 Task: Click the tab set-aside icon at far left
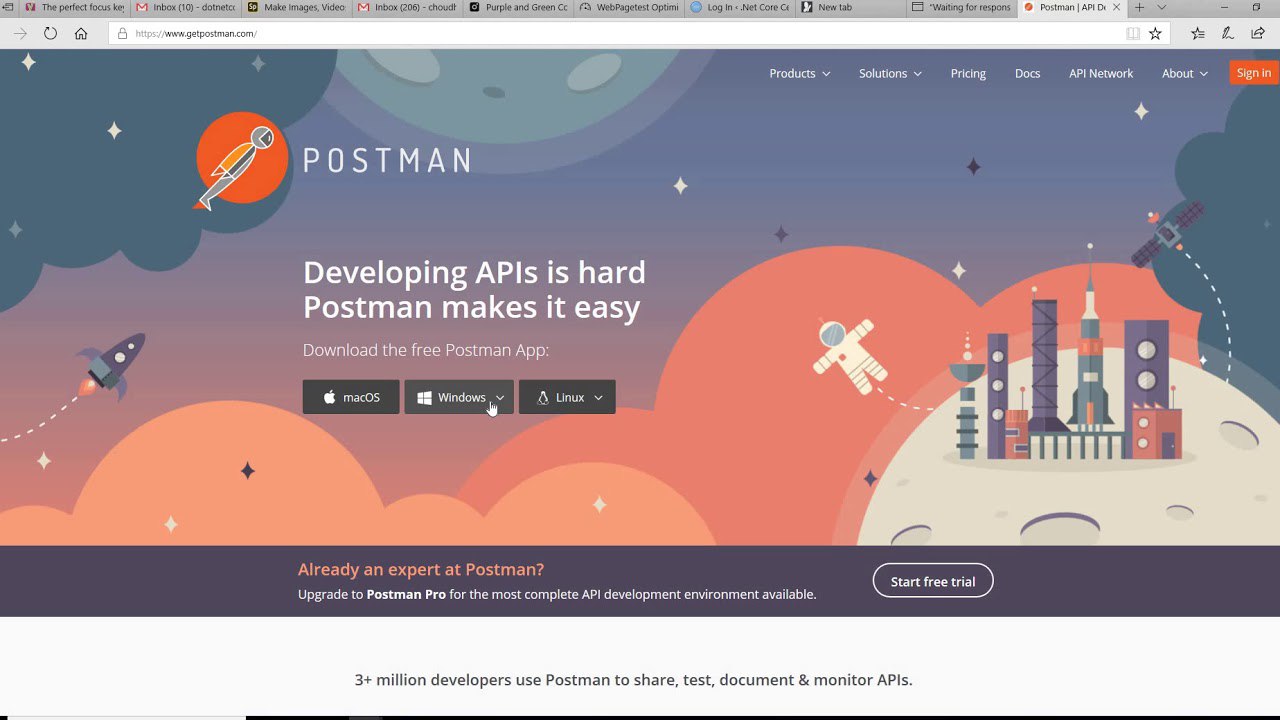tap(7, 7)
